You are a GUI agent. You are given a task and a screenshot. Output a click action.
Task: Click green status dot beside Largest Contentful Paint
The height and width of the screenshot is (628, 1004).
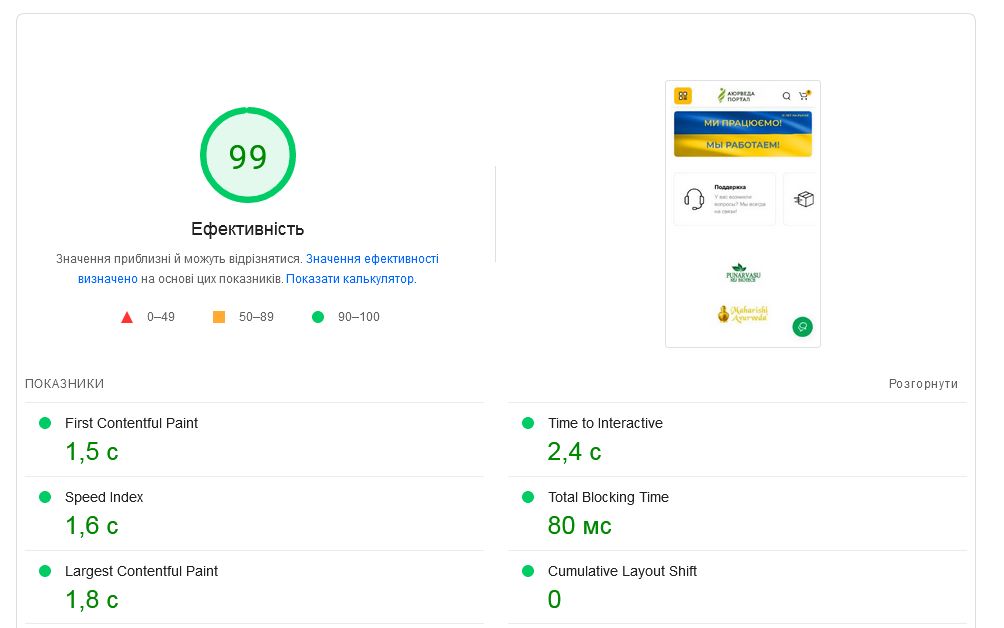tap(45, 571)
